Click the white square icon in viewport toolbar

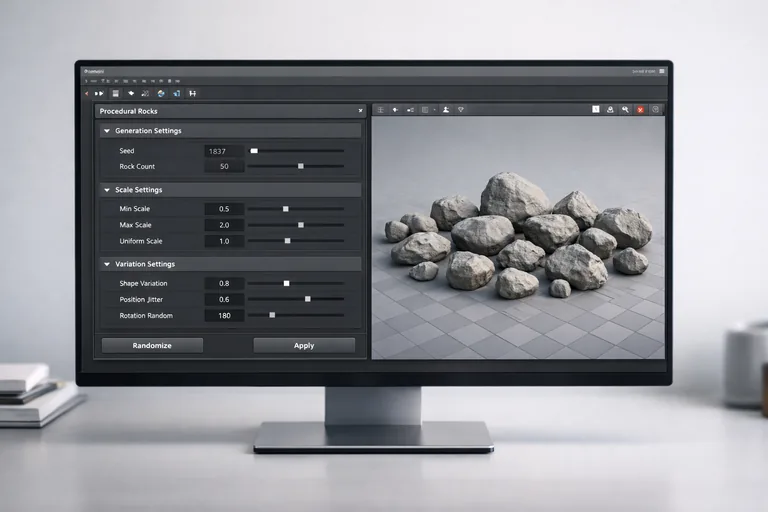[x=594, y=109]
